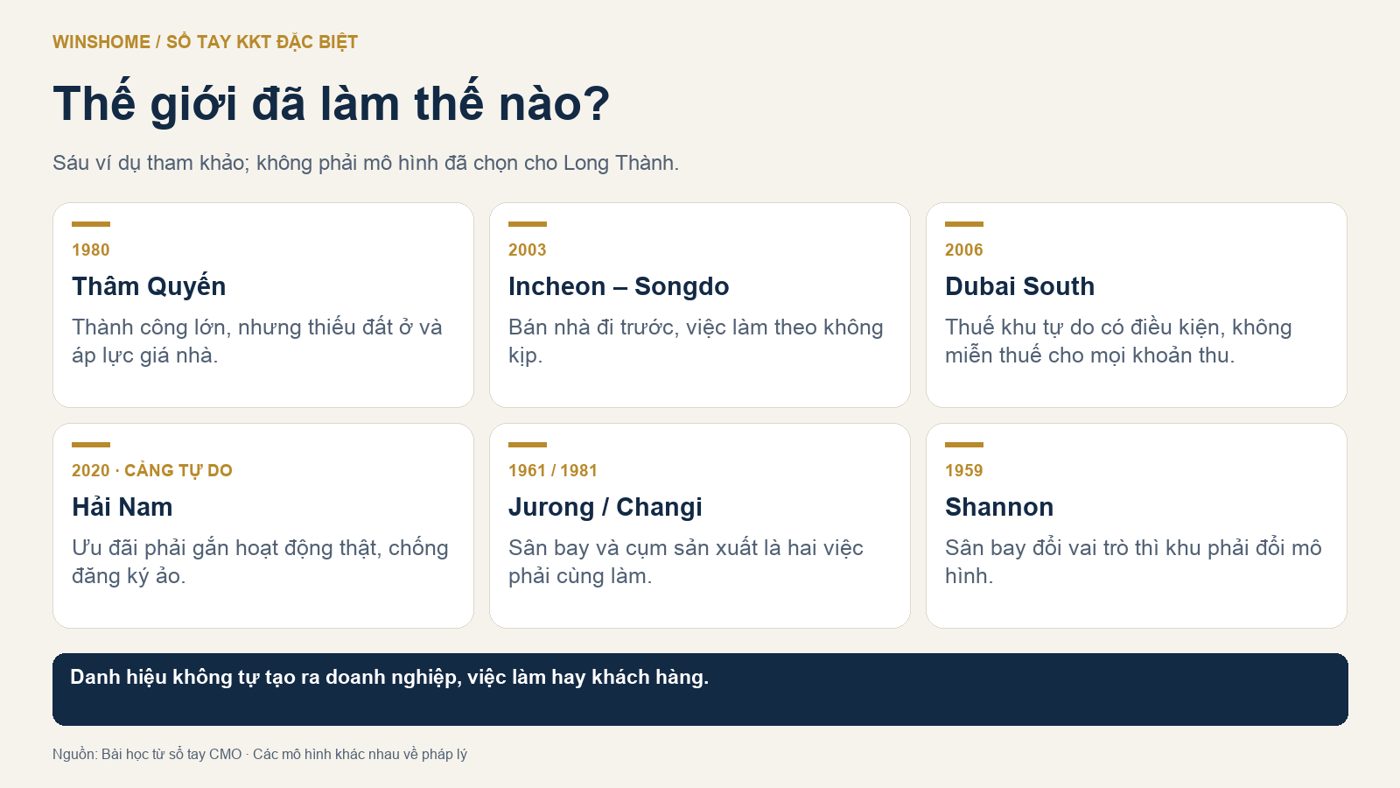The height and width of the screenshot is (788, 1400).
Task: Select the Hải Nam description about 'Ưu đãi'
Action: [260, 561]
